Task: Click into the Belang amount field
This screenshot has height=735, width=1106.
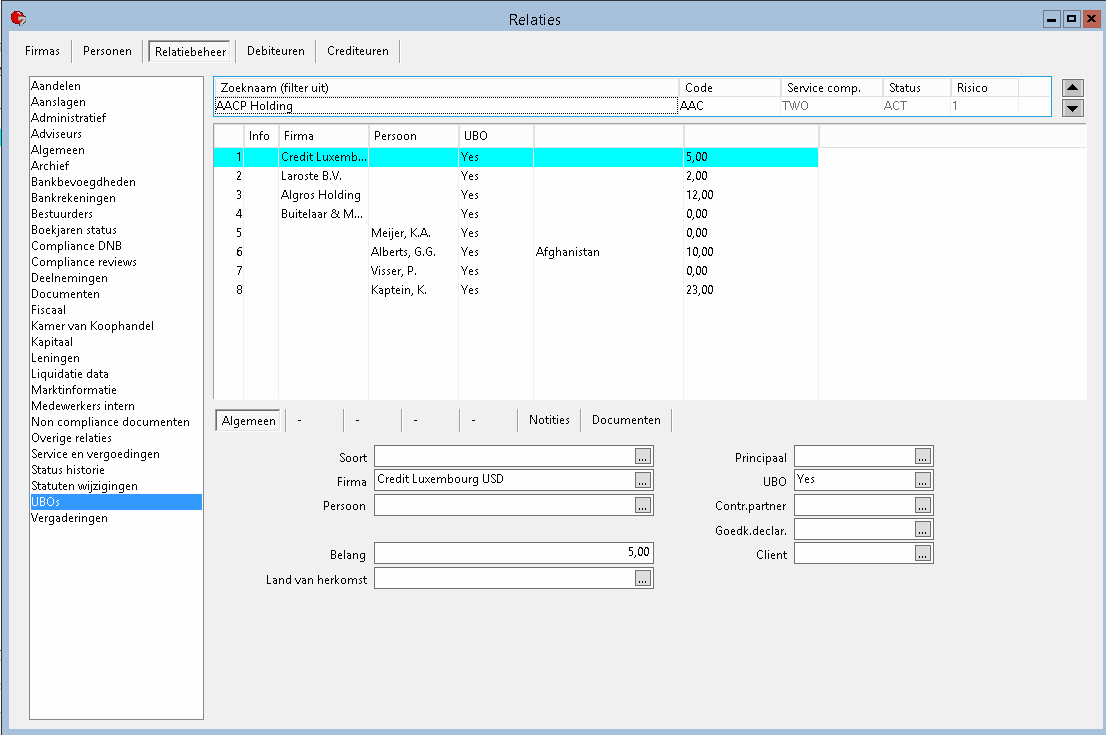Action: coord(514,552)
